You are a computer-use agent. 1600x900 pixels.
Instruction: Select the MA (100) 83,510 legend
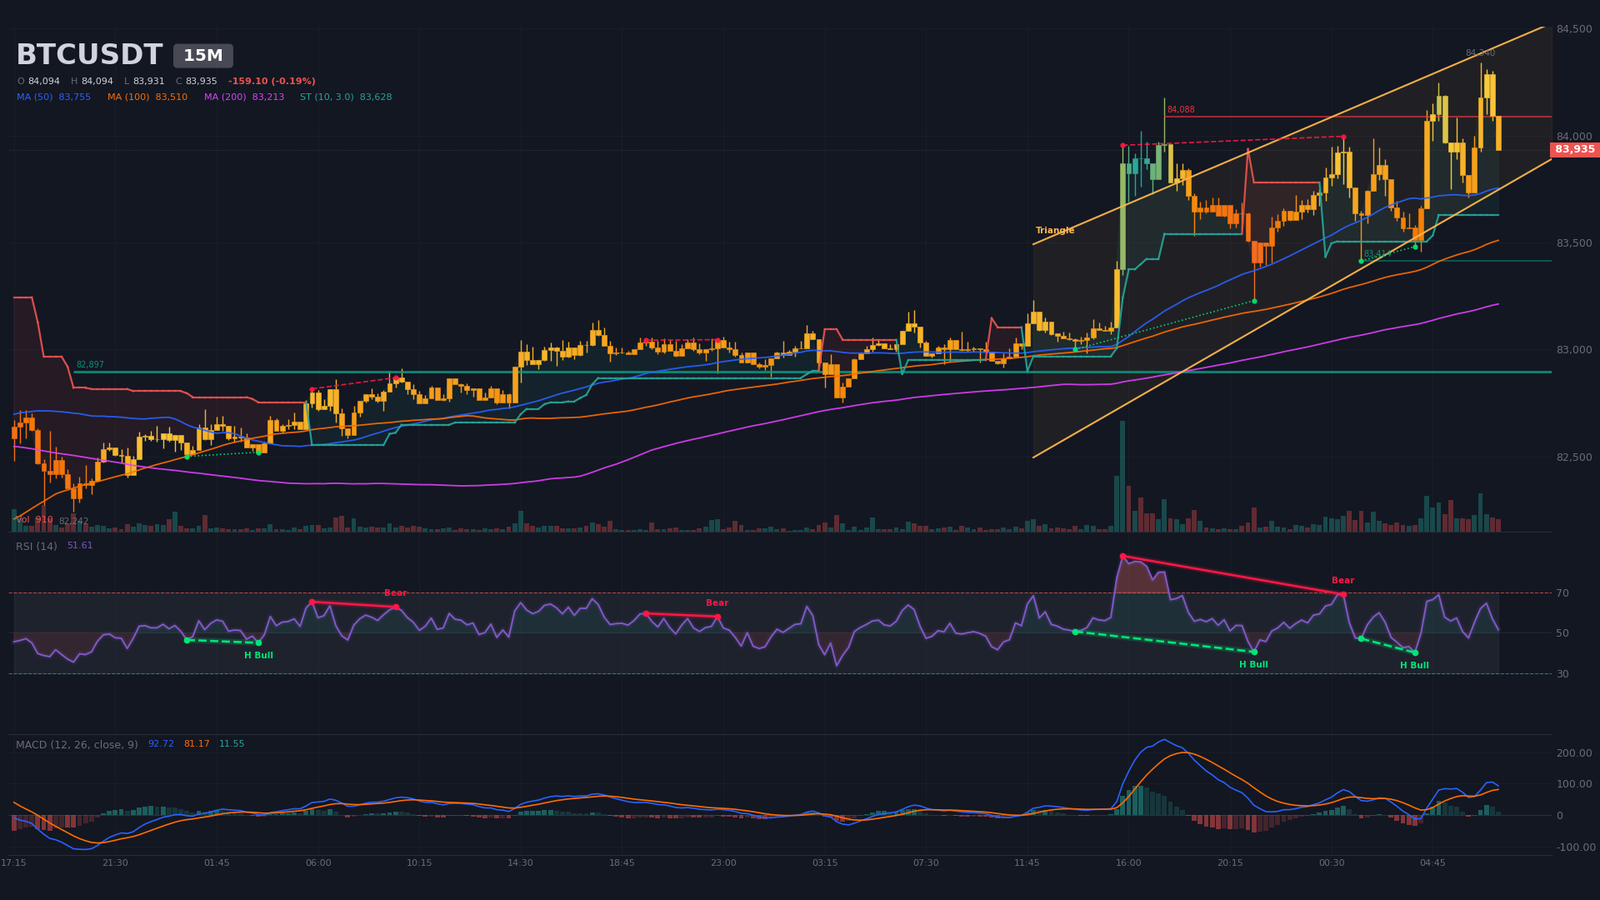147,97
